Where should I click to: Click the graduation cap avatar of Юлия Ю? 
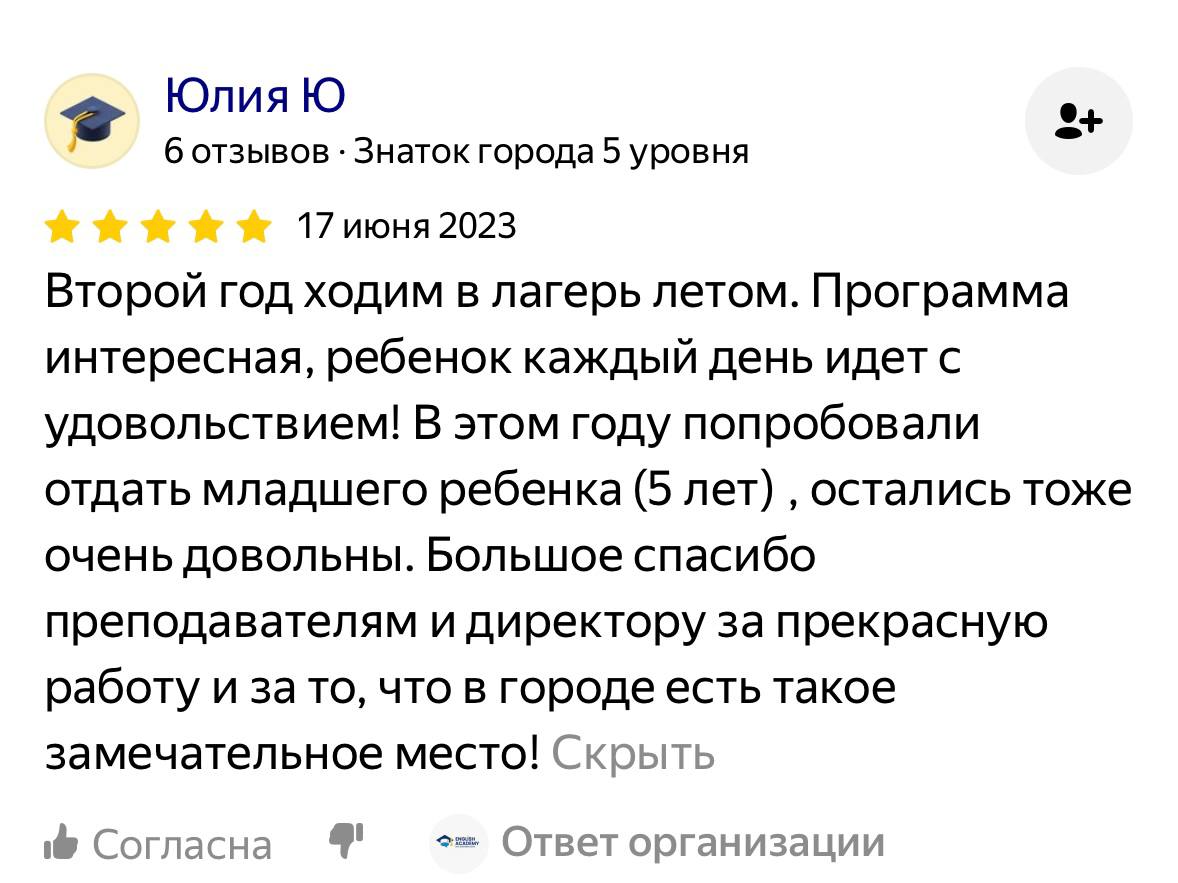(x=91, y=121)
